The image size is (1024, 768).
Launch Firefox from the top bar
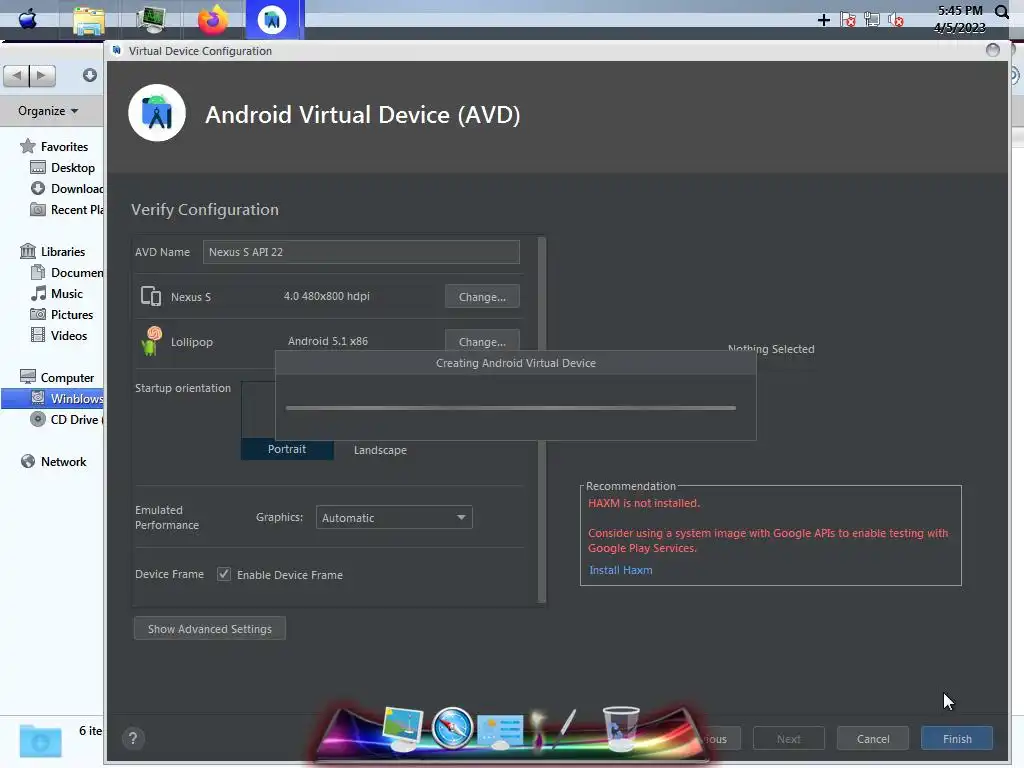(x=214, y=20)
